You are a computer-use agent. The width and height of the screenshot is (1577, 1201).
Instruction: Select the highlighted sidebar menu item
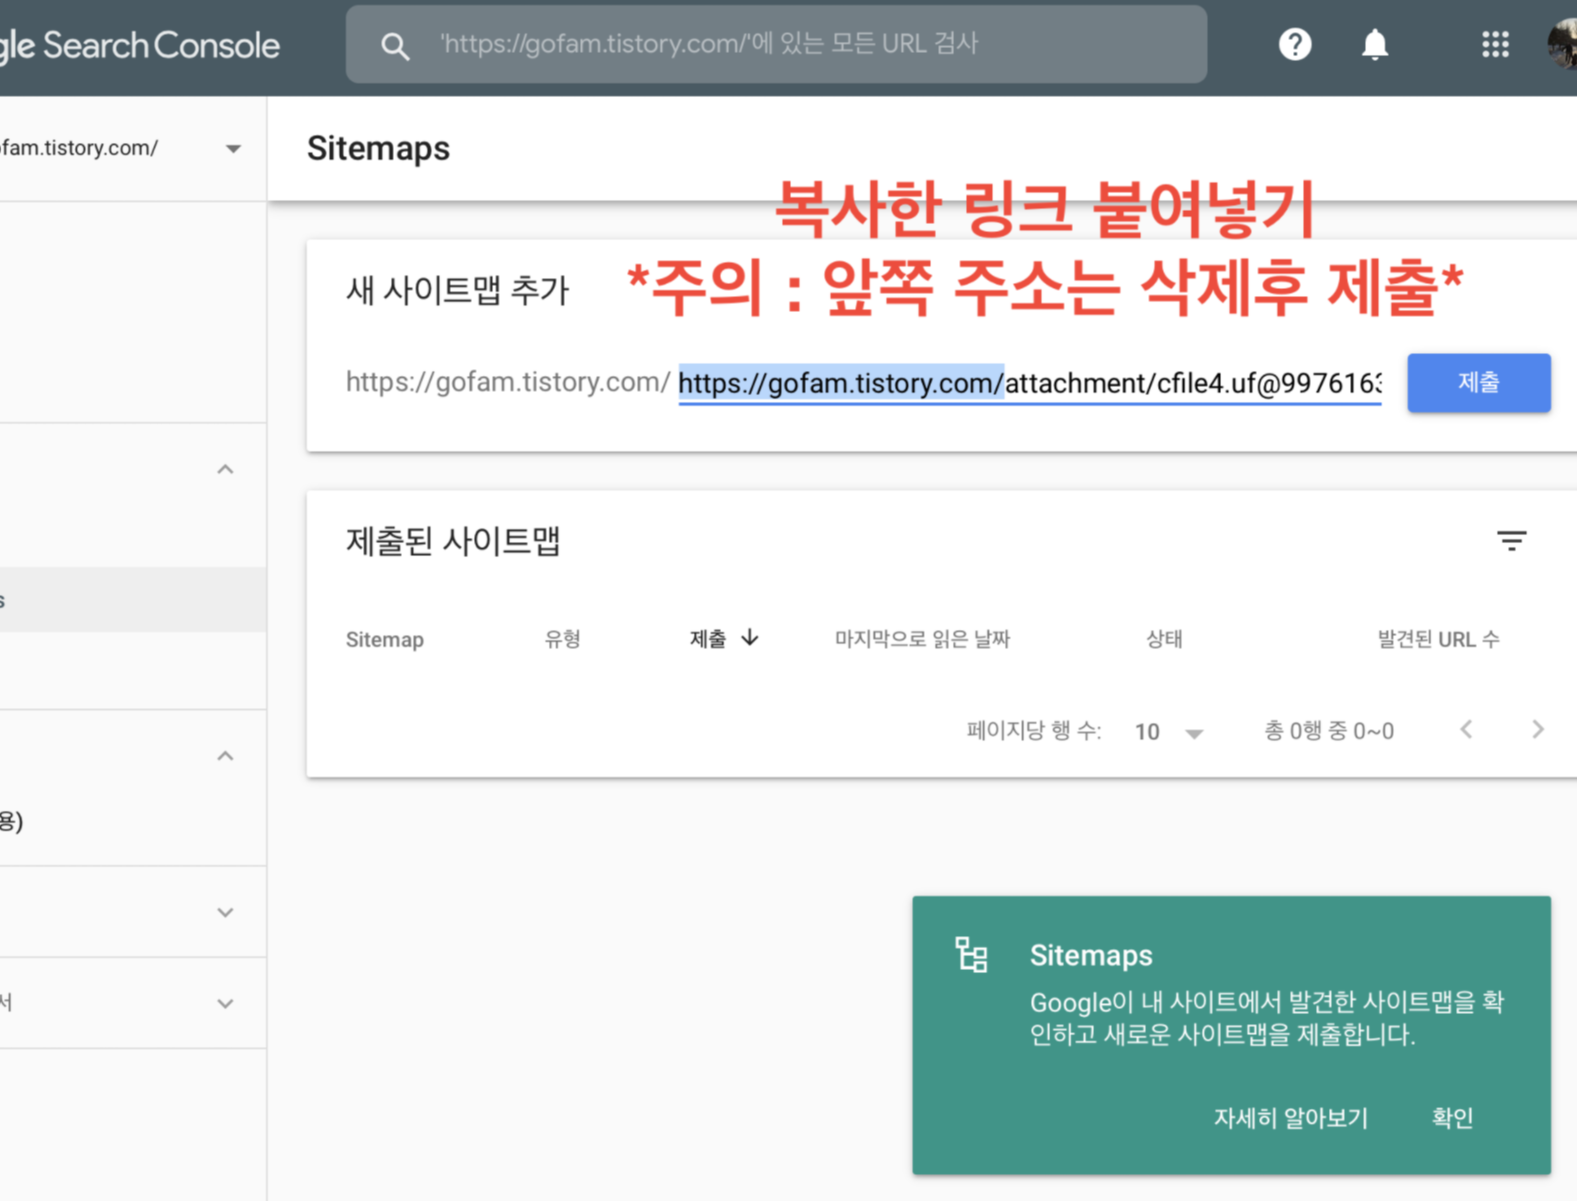tap(133, 600)
